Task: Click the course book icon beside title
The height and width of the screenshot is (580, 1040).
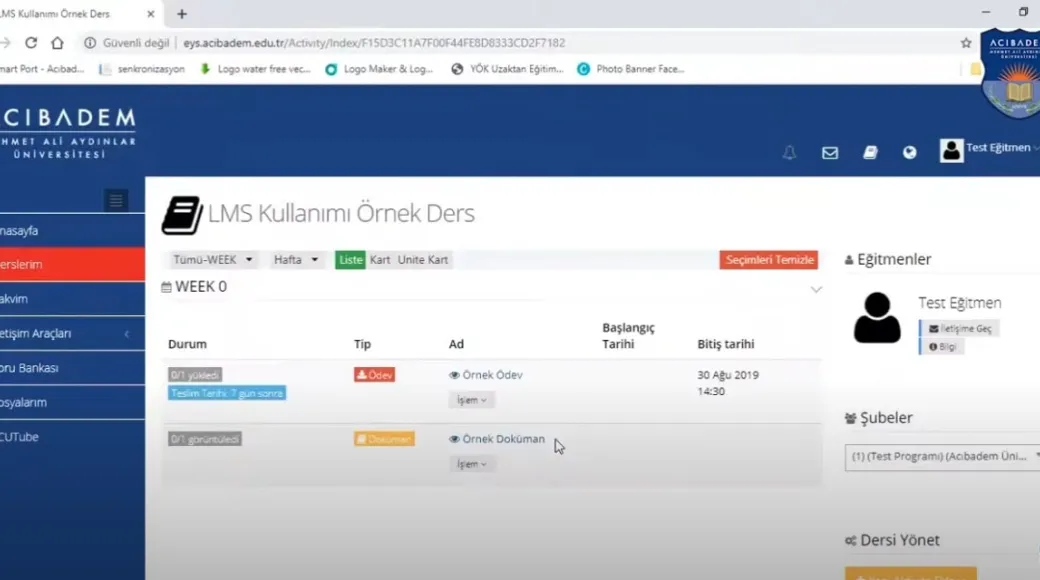Action: point(182,215)
